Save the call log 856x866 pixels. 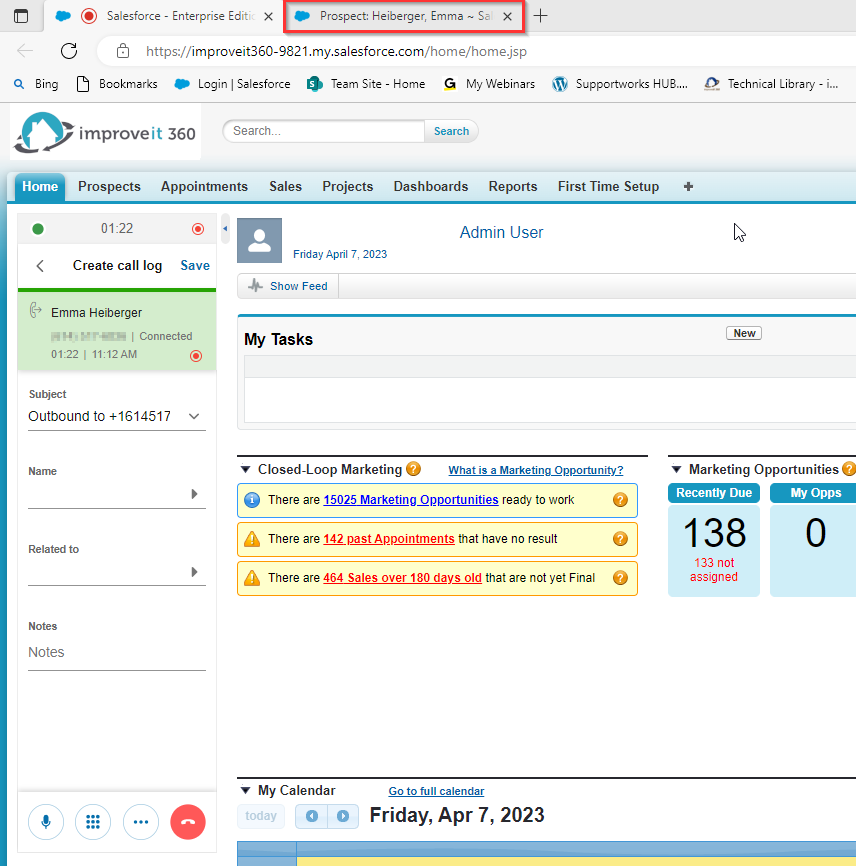tap(195, 266)
